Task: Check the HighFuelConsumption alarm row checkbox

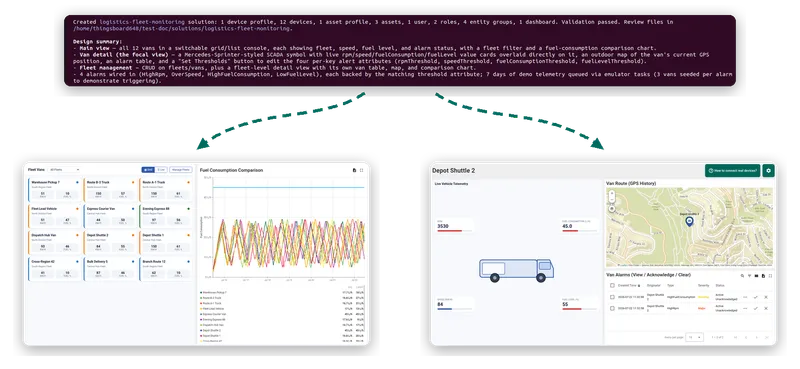Action: pyautogui.click(x=612, y=297)
